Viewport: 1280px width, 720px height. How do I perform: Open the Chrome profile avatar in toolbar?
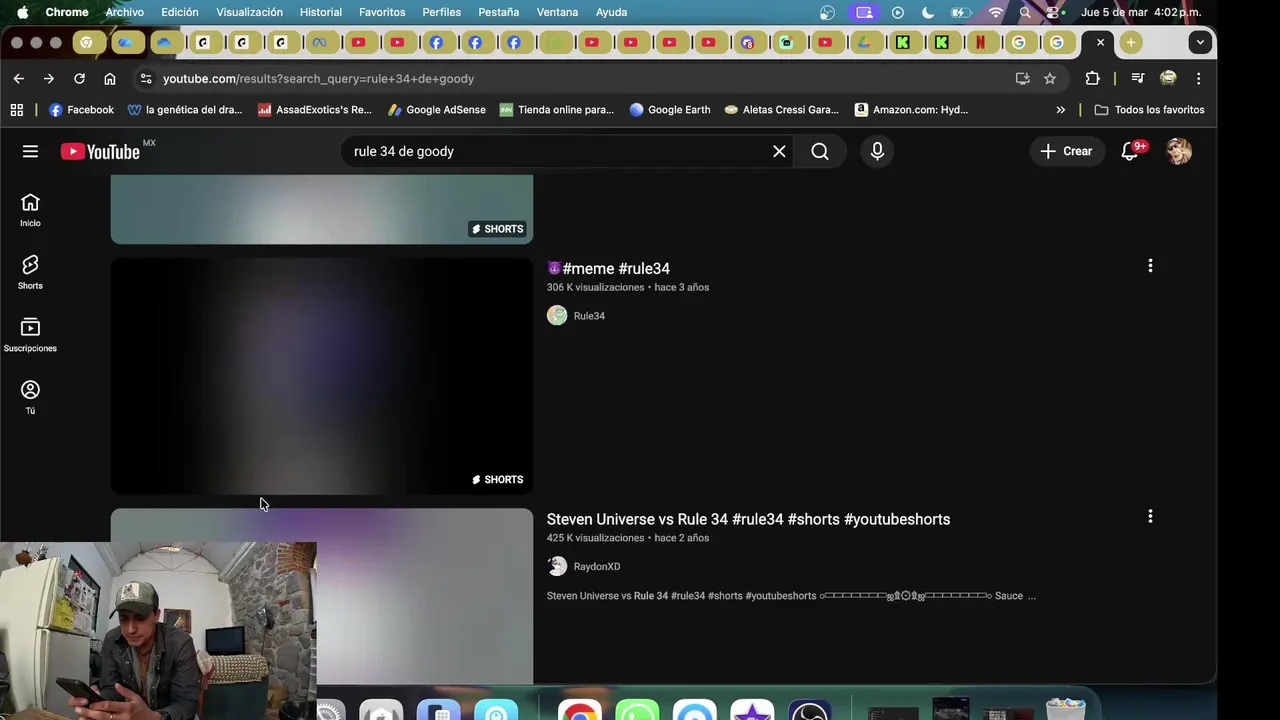tap(1168, 78)
